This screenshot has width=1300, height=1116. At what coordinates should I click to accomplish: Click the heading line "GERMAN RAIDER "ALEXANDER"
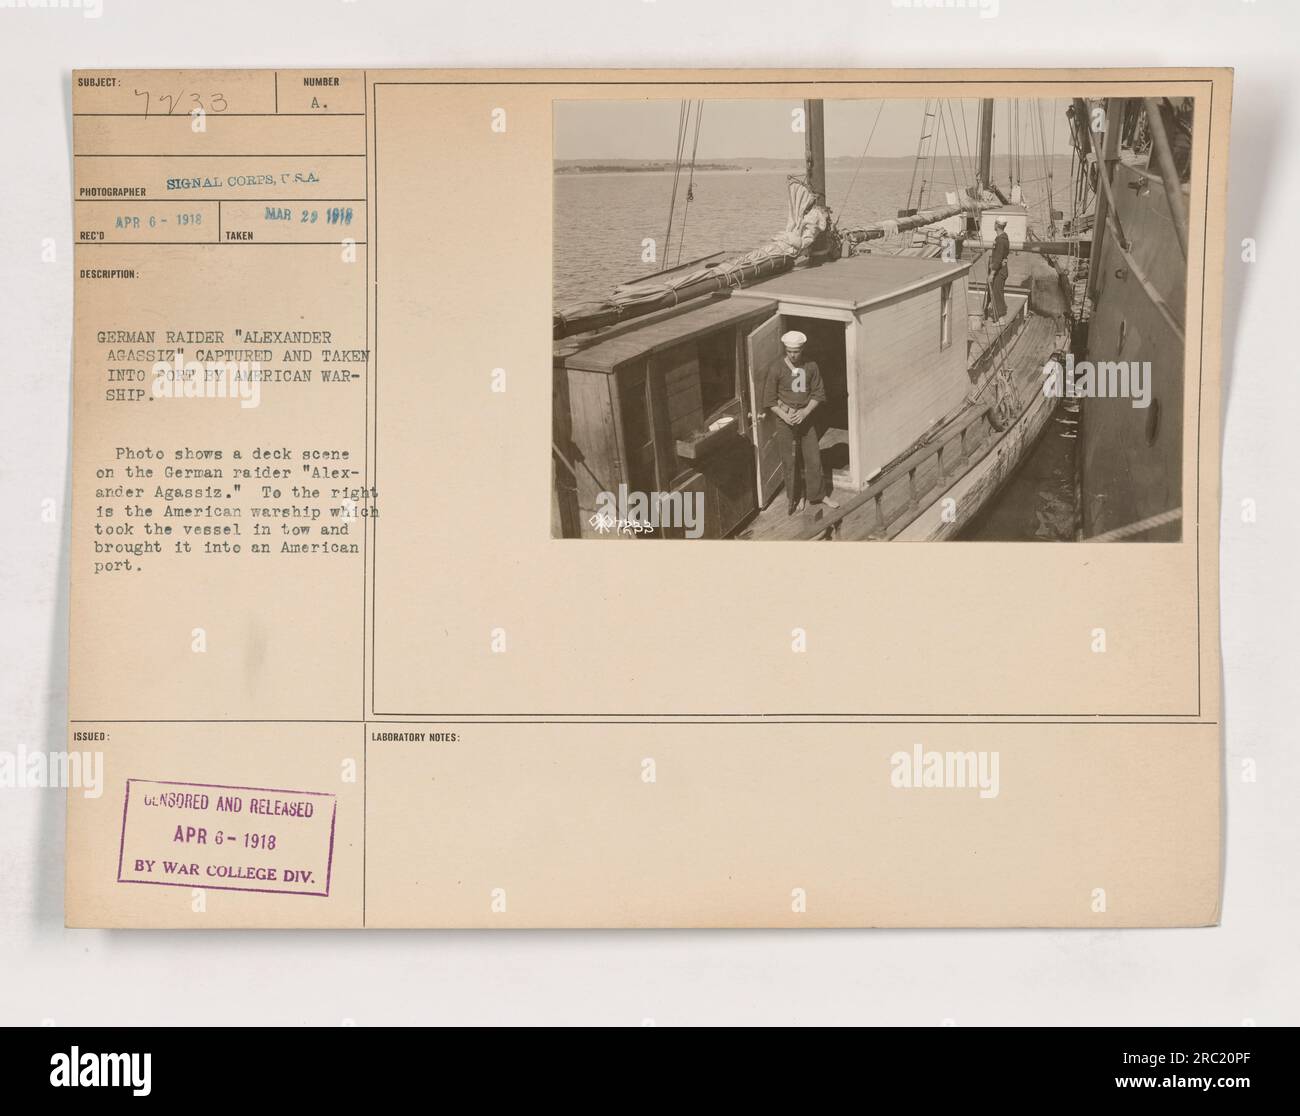point(215,338)
